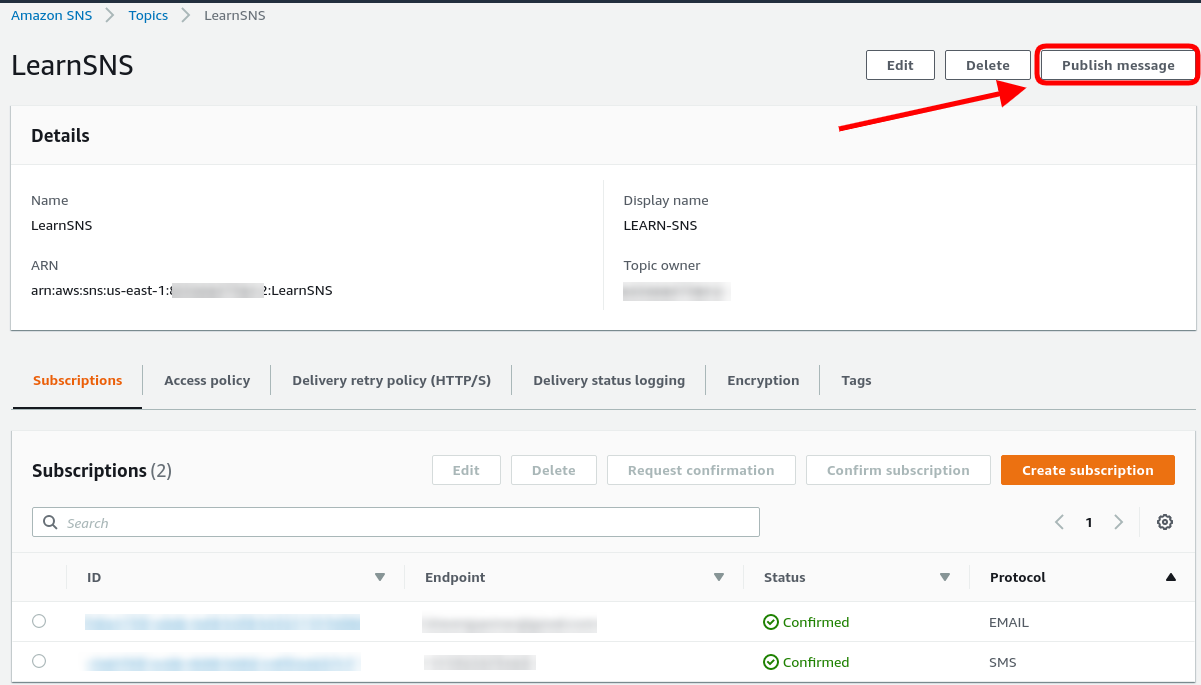The height and width of the screenshot is (685, 1201).
Task: Focus the subscriptions search field
Action: (396, 522)
